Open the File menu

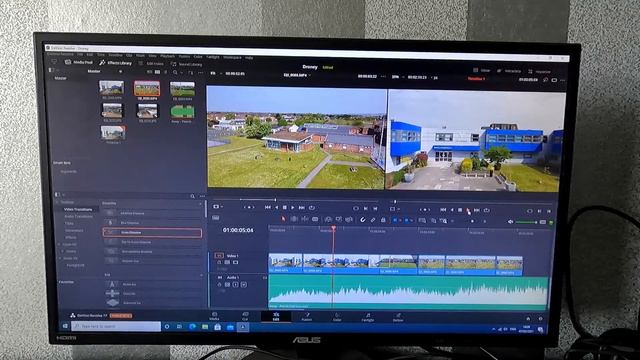click(80, 54)
